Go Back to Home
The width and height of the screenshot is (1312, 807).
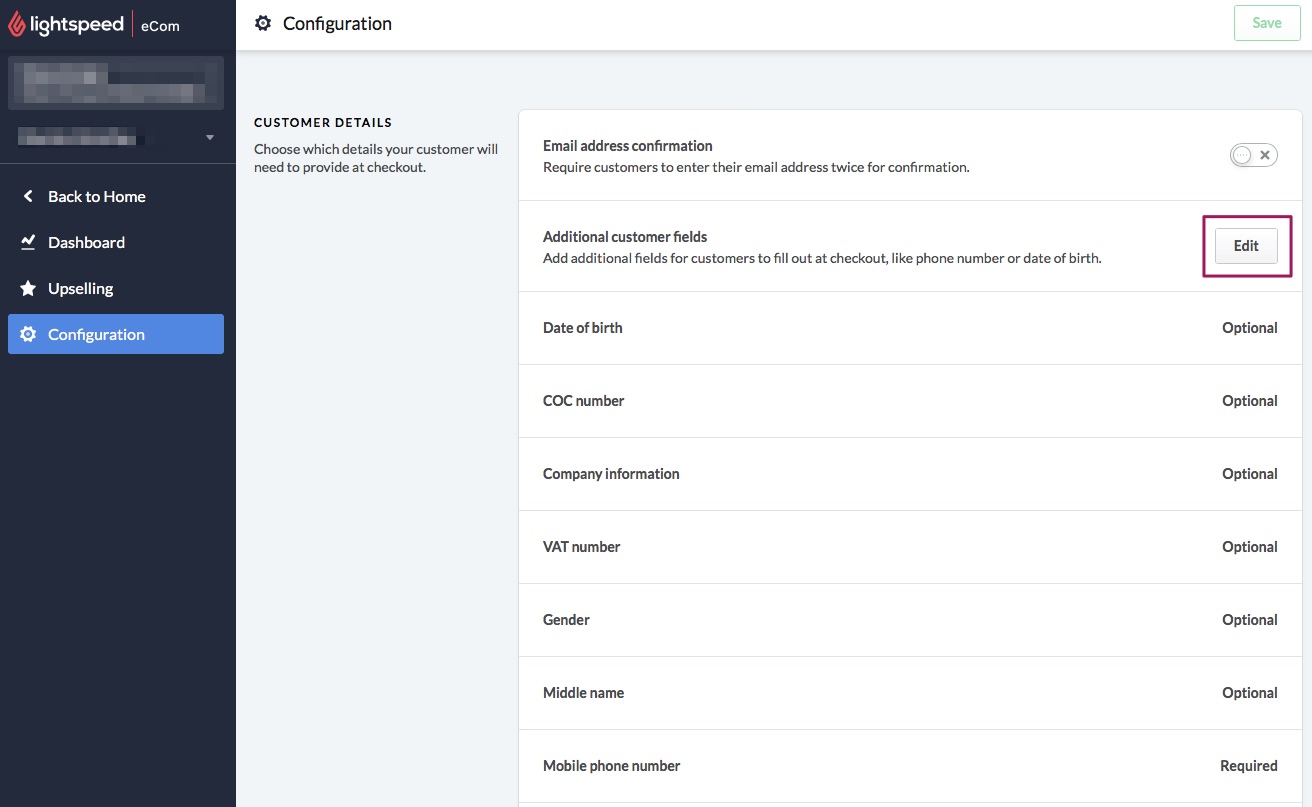pyautogui.click(x=96, y=196)
